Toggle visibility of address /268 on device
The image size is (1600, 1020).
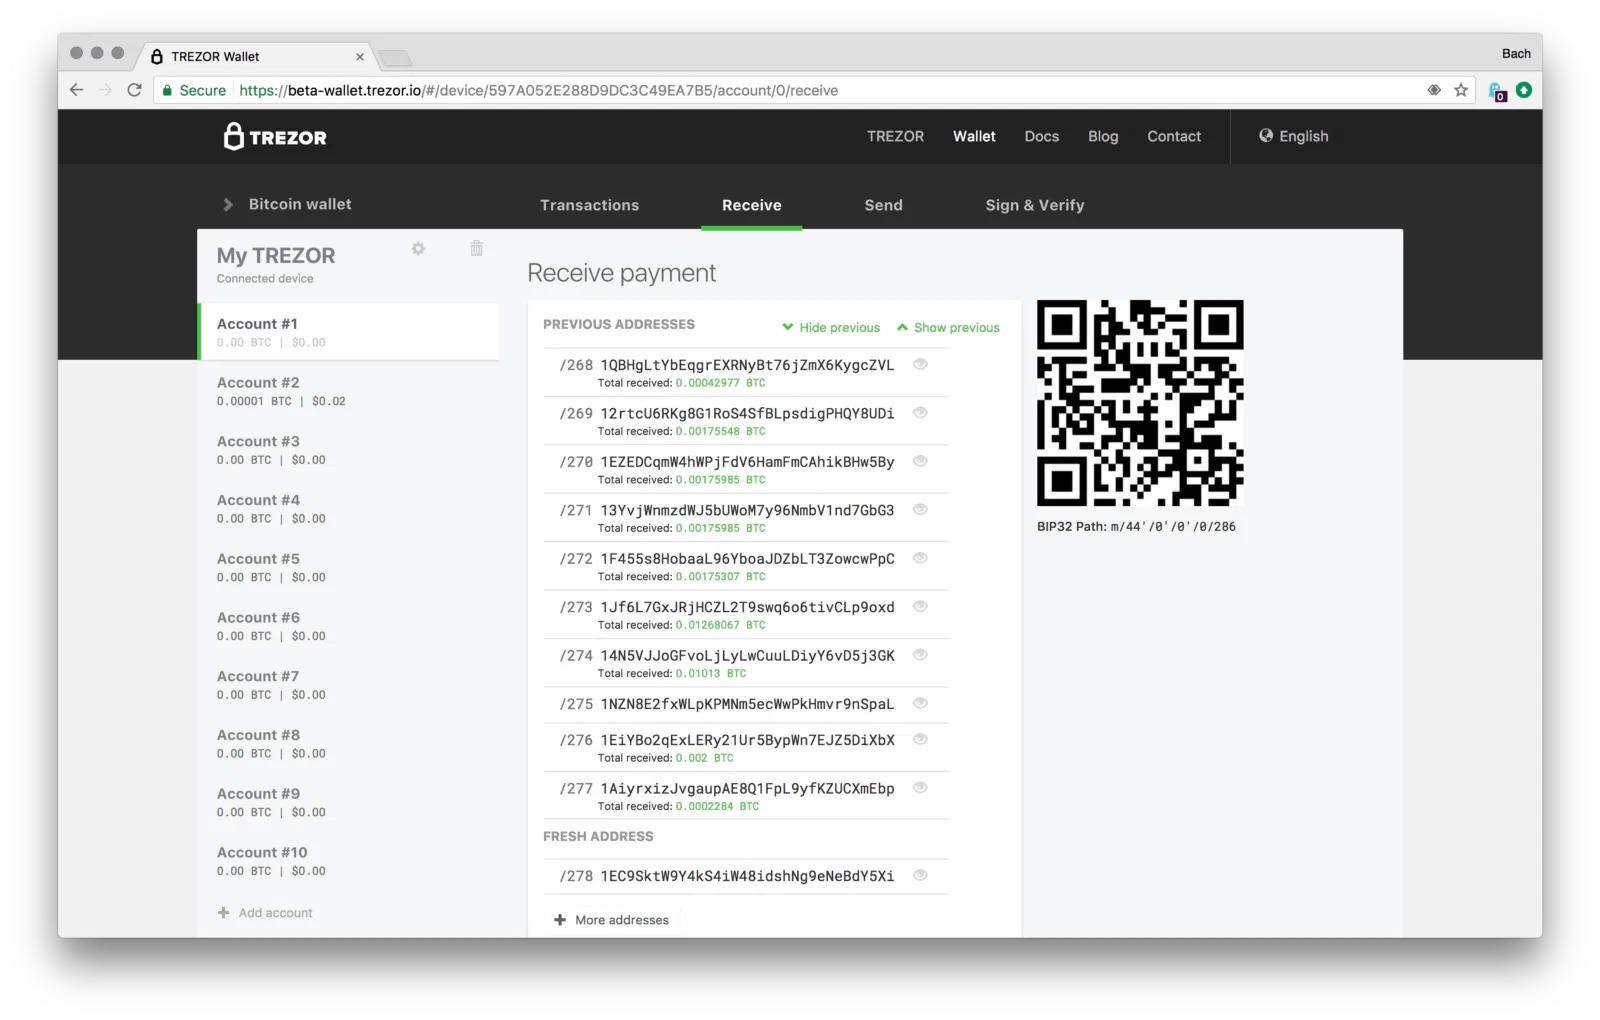pyautogui.click(x=920, y=364)
